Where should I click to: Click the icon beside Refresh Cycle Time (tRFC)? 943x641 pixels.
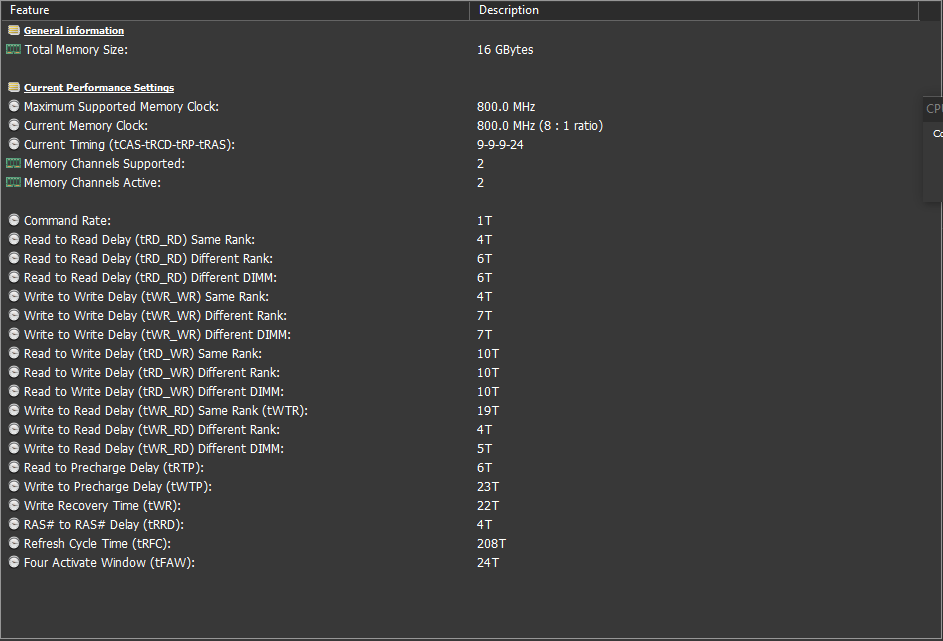[x=14, y=544]
